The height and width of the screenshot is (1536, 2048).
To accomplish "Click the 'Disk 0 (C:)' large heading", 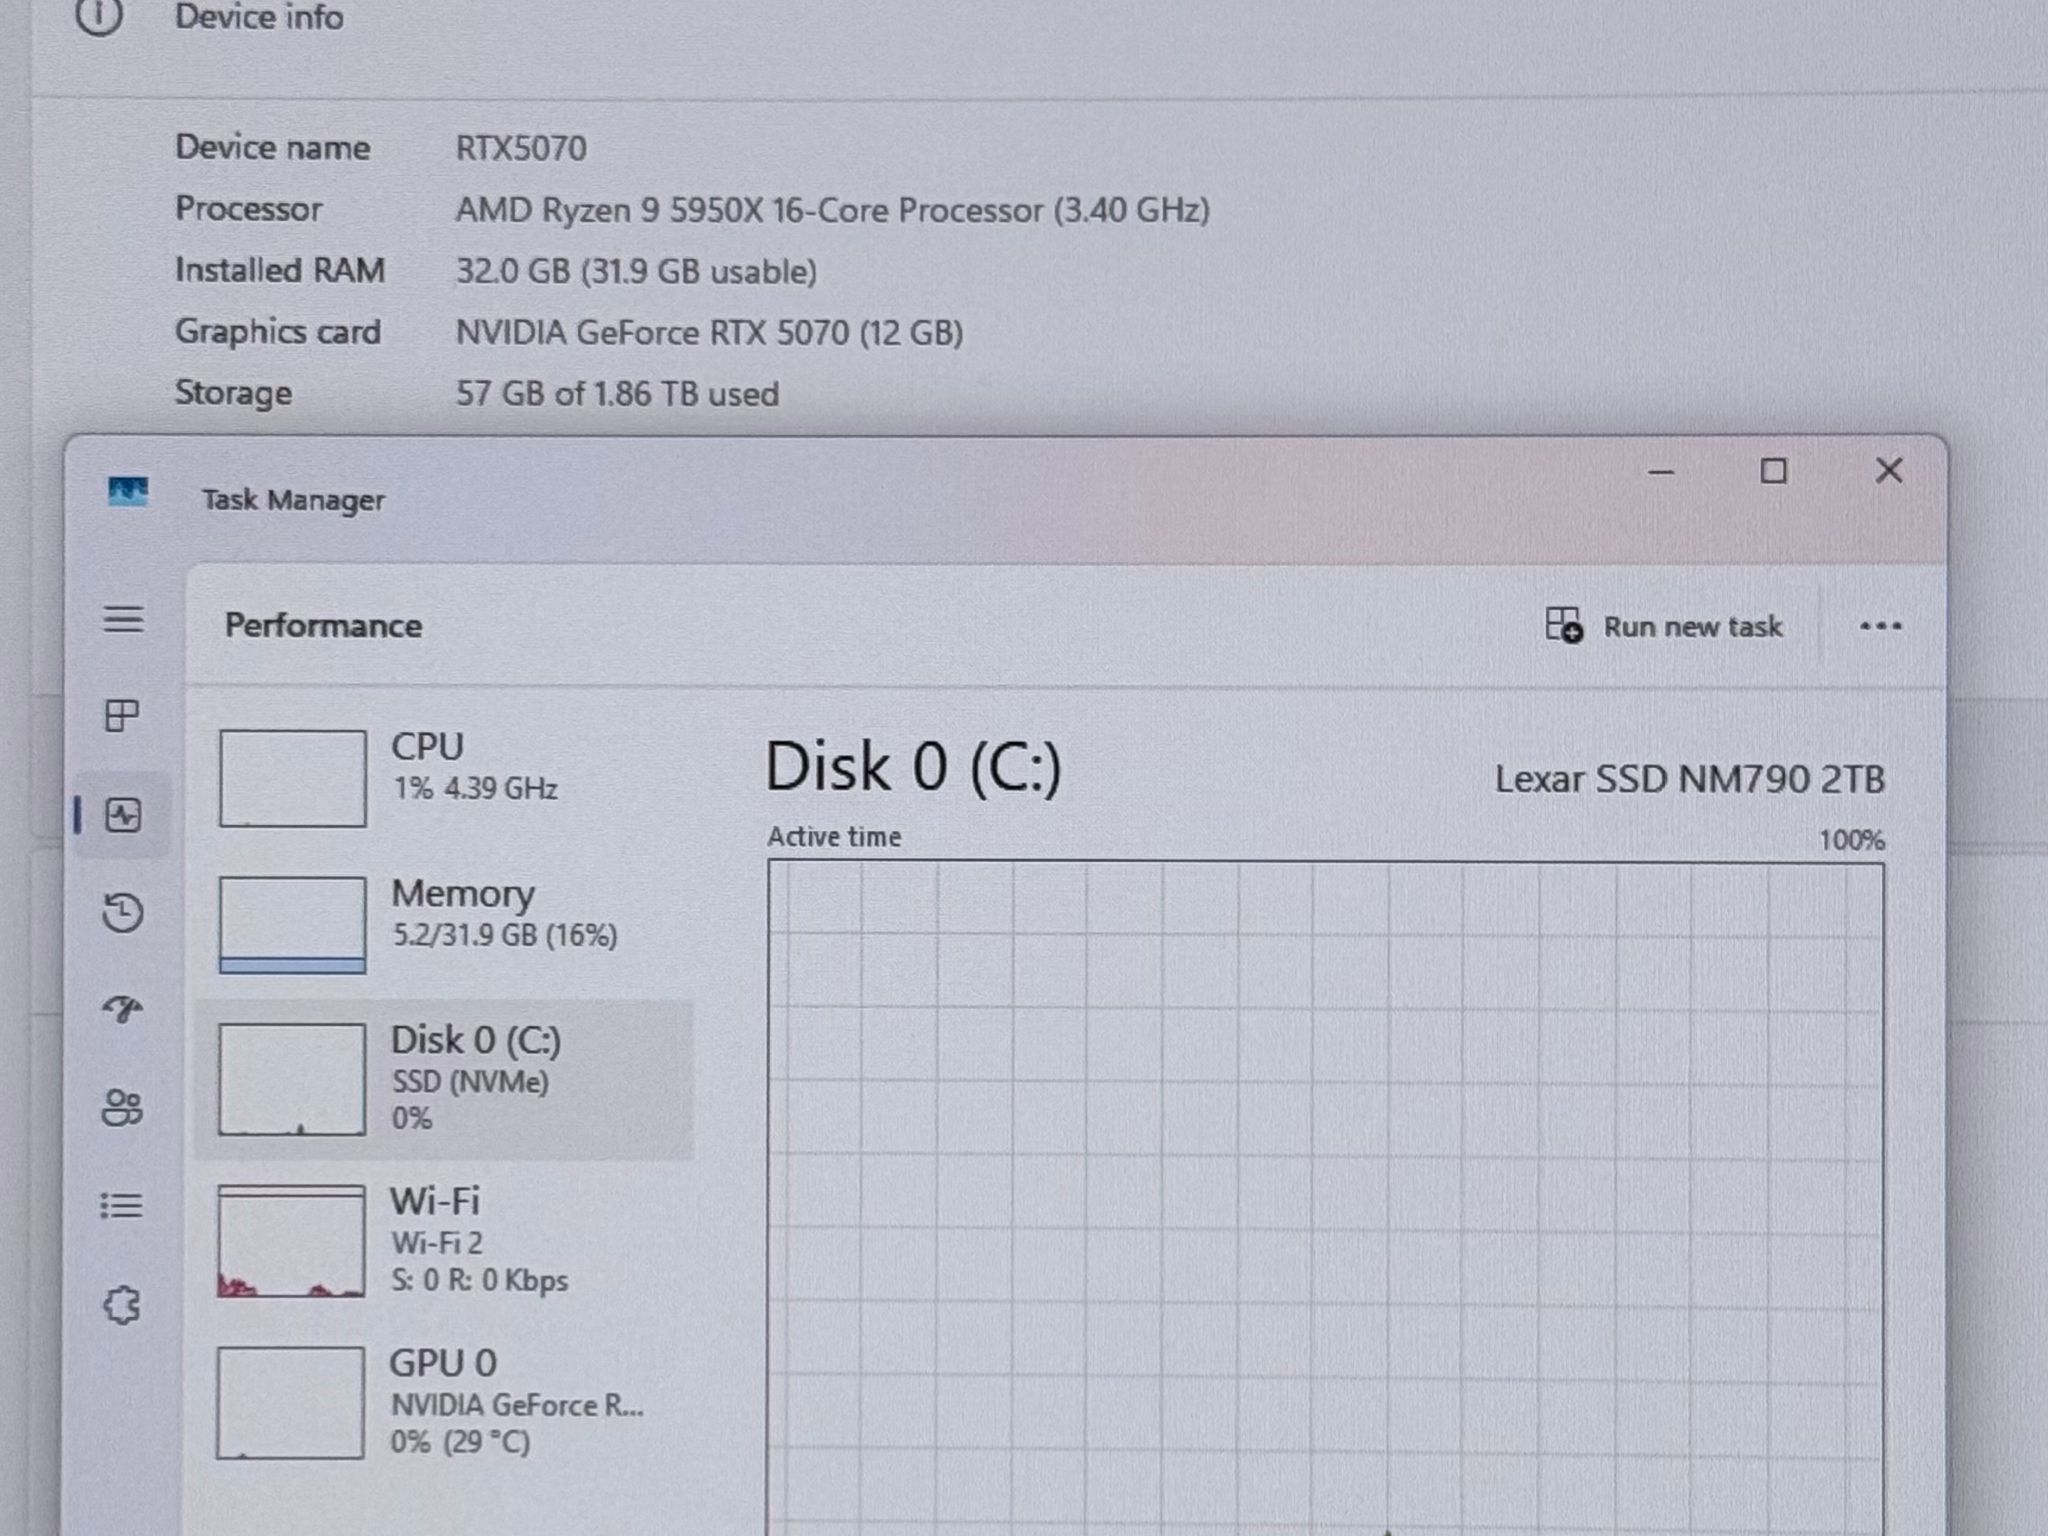I will [913, 768].
